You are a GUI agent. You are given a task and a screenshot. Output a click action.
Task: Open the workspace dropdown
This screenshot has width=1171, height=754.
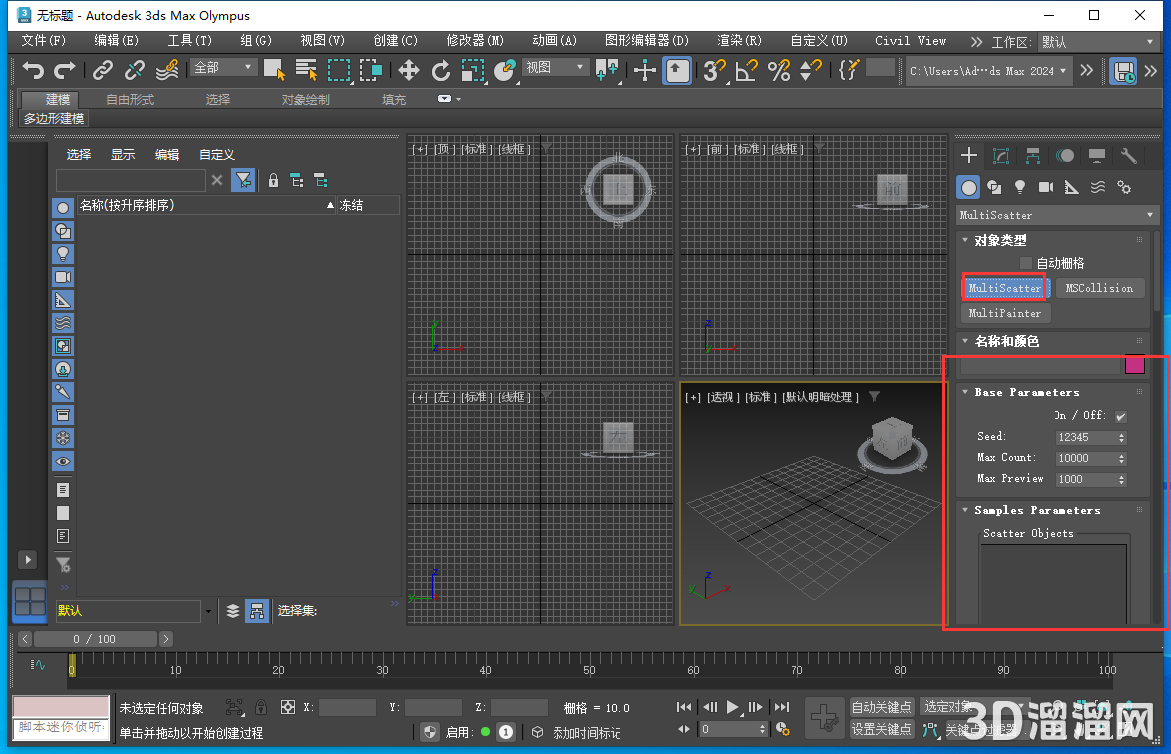coord(1097,42)
